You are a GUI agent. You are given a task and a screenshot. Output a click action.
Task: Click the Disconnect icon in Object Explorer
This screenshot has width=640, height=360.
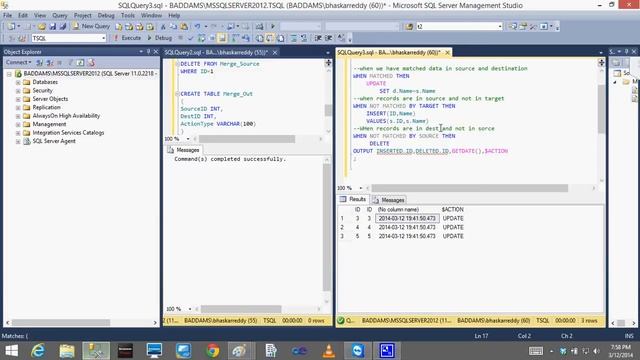coord(50,62)
